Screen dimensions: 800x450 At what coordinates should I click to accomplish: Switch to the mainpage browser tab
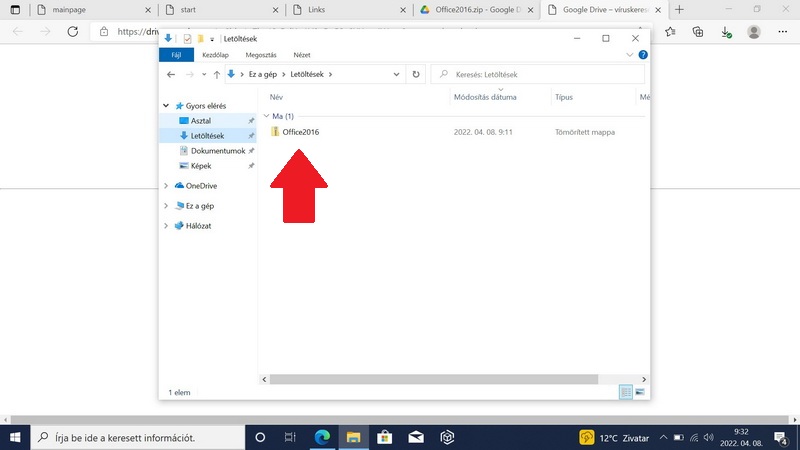(94, 10)
